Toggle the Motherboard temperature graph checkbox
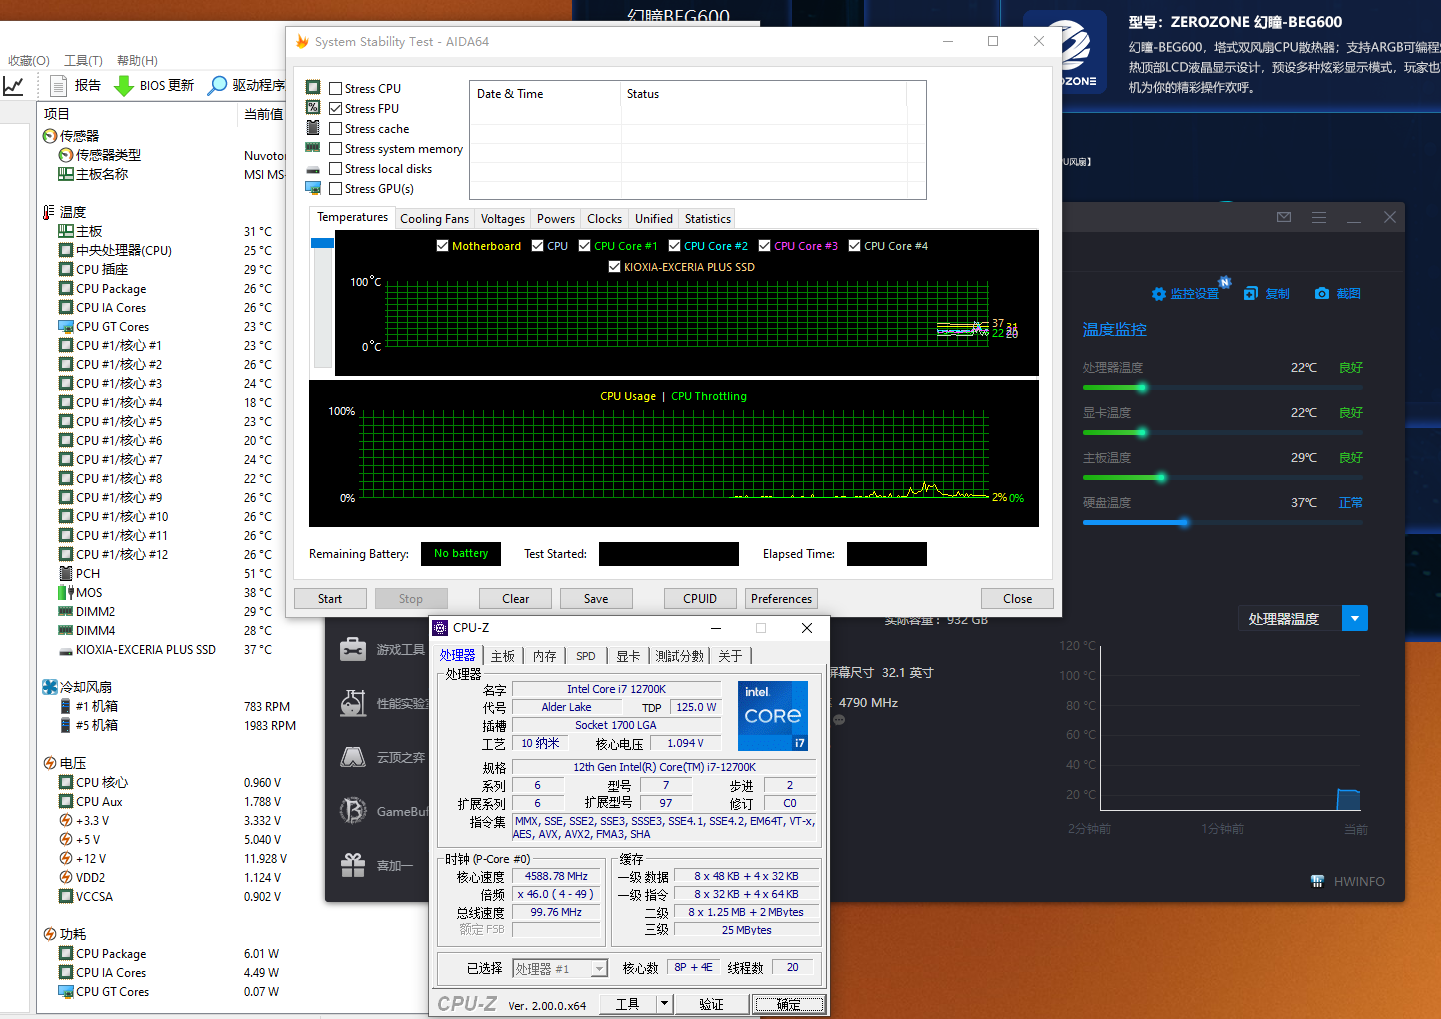This screenshot has height=1019, width=1441. click(x=442, y=246)
